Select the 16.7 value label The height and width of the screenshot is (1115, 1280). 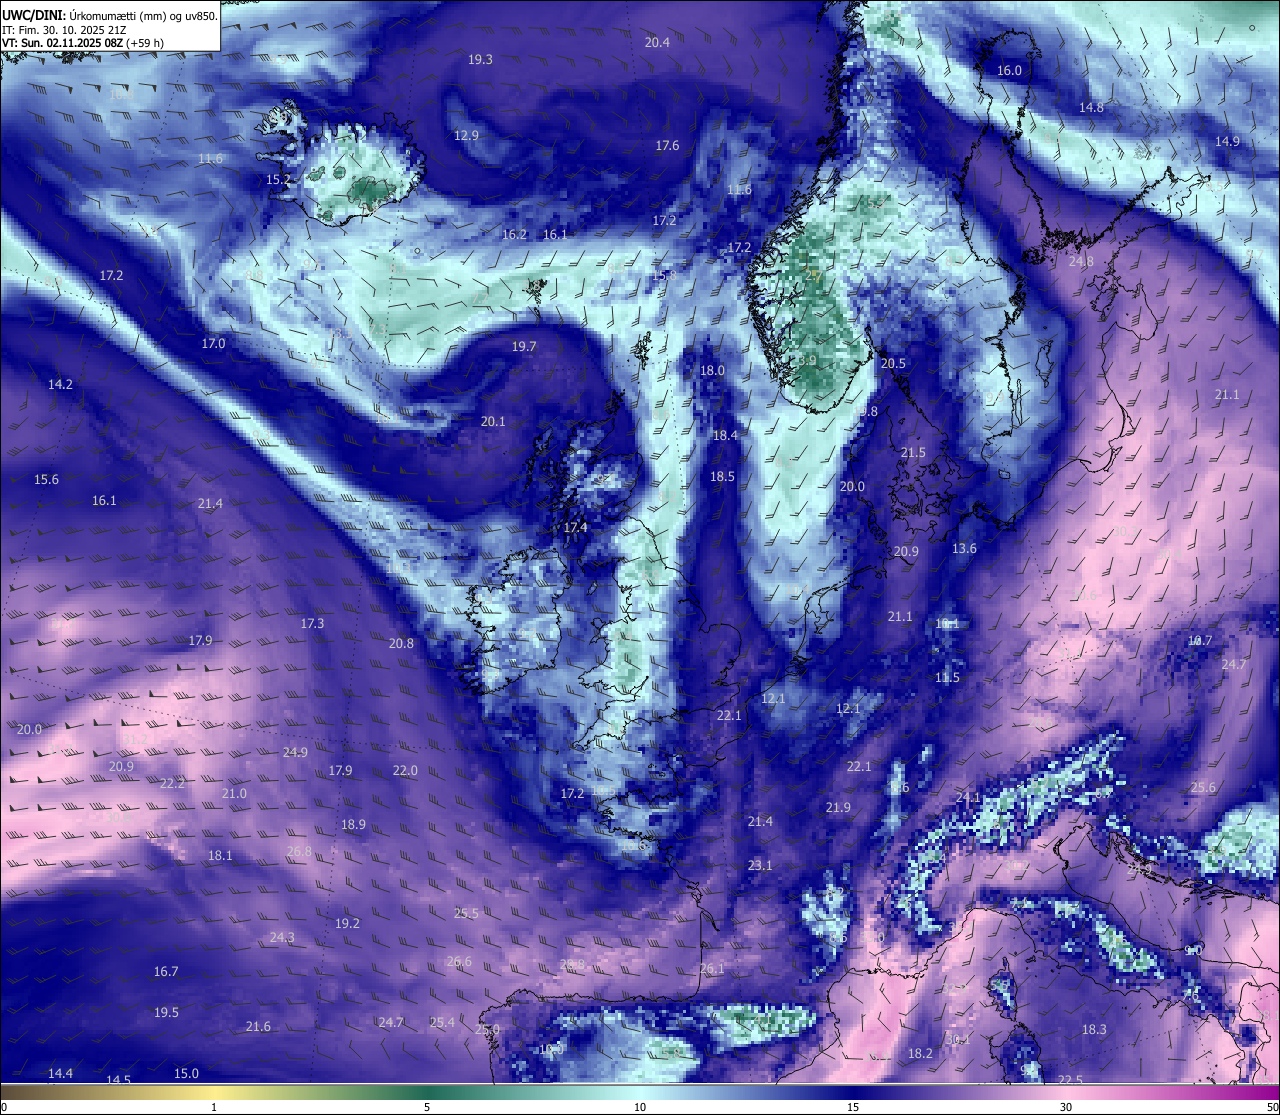point(166,972)
